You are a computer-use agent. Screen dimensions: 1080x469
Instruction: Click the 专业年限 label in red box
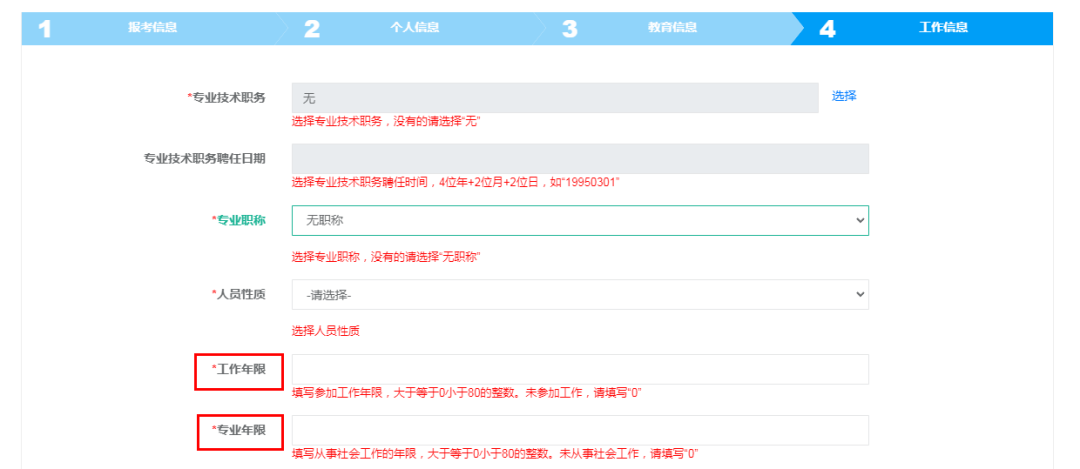[240, 430]
